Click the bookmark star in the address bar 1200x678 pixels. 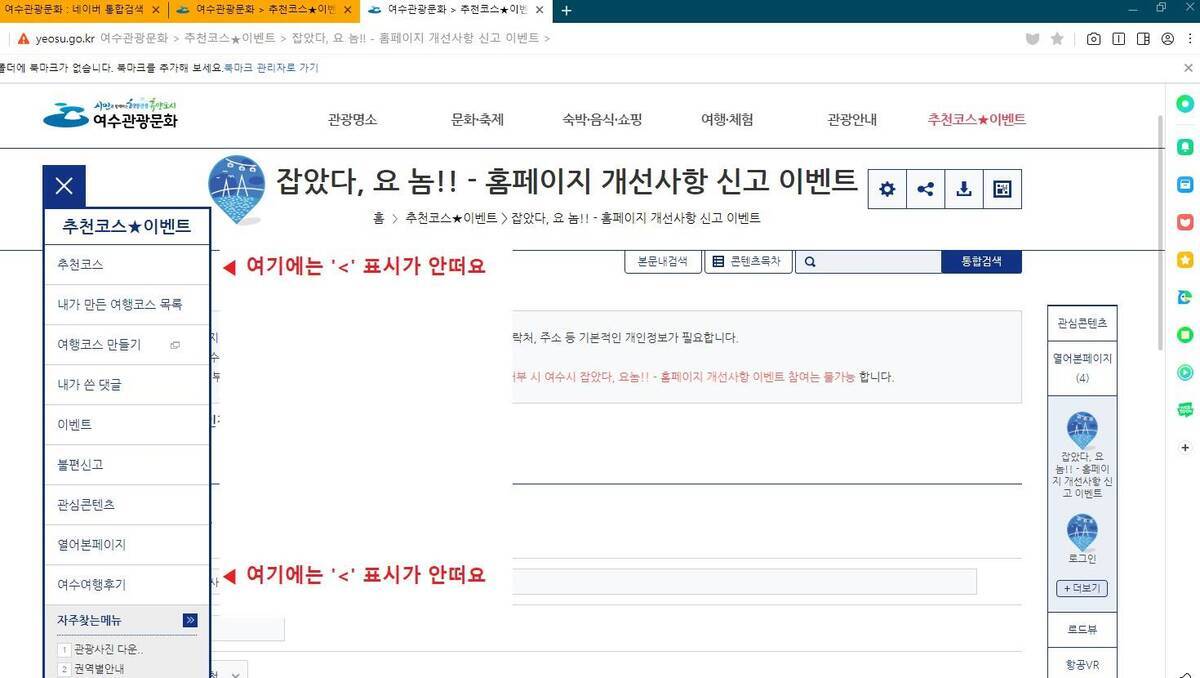pos(1057,39)
